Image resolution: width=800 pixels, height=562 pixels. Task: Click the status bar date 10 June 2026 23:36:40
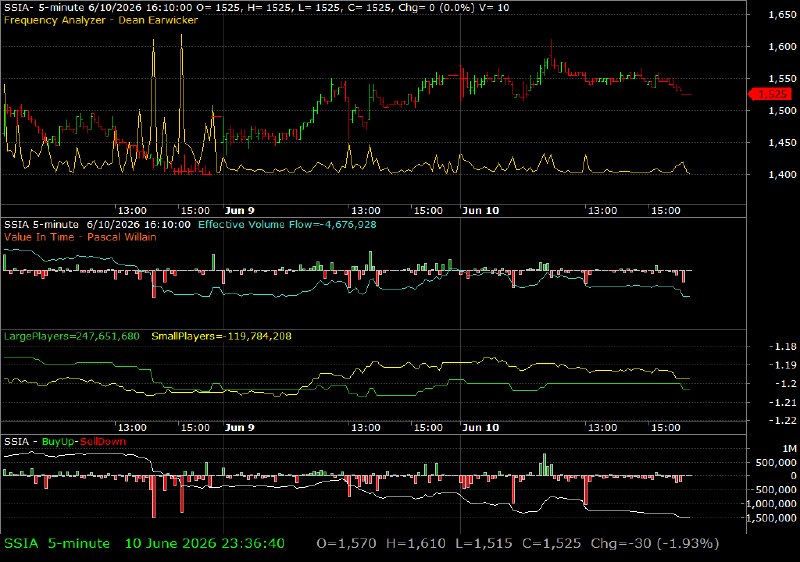click(x=205, y=544)
